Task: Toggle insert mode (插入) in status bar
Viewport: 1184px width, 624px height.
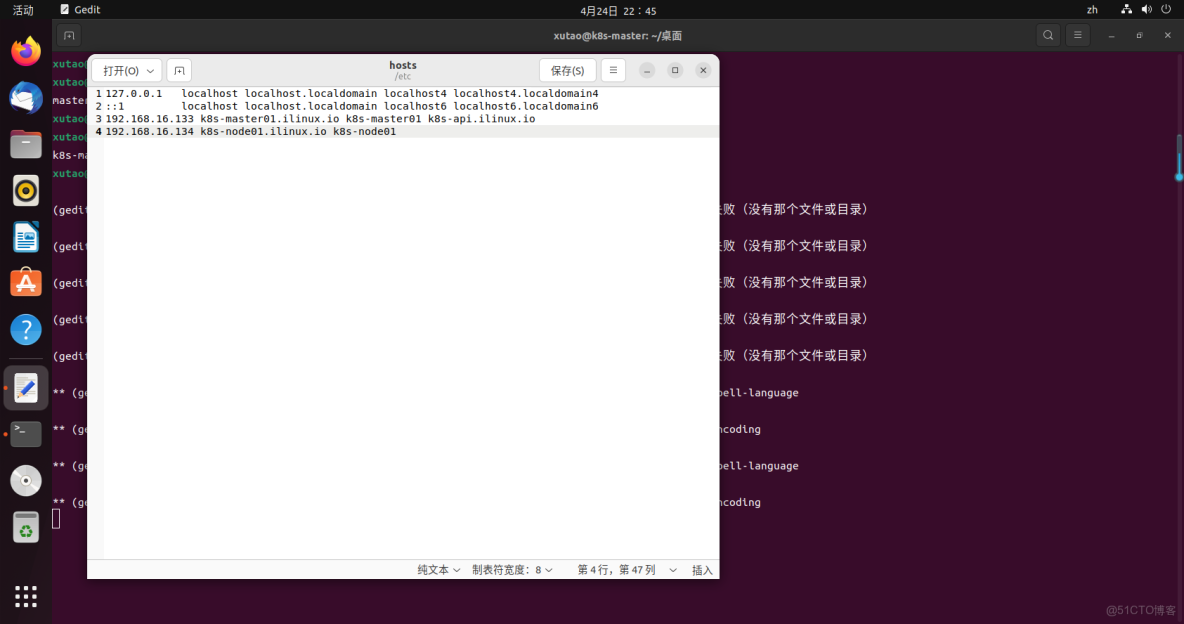Action: click(x=702, y=570)
